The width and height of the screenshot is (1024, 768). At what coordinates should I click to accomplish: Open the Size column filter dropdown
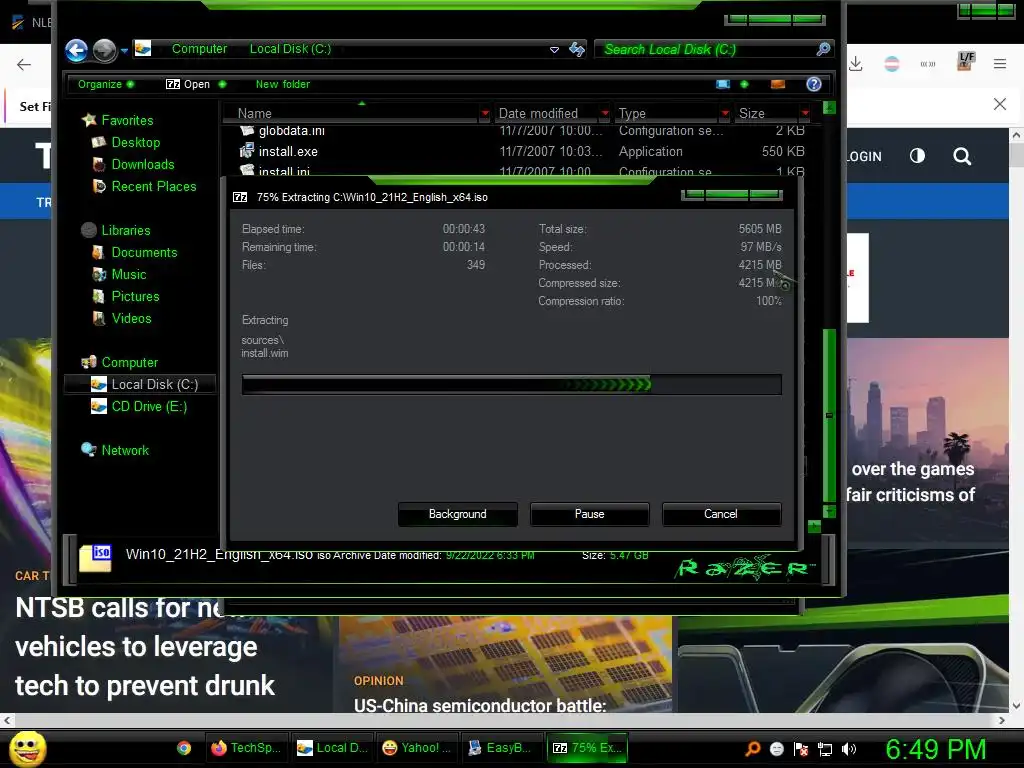(805, 114)
